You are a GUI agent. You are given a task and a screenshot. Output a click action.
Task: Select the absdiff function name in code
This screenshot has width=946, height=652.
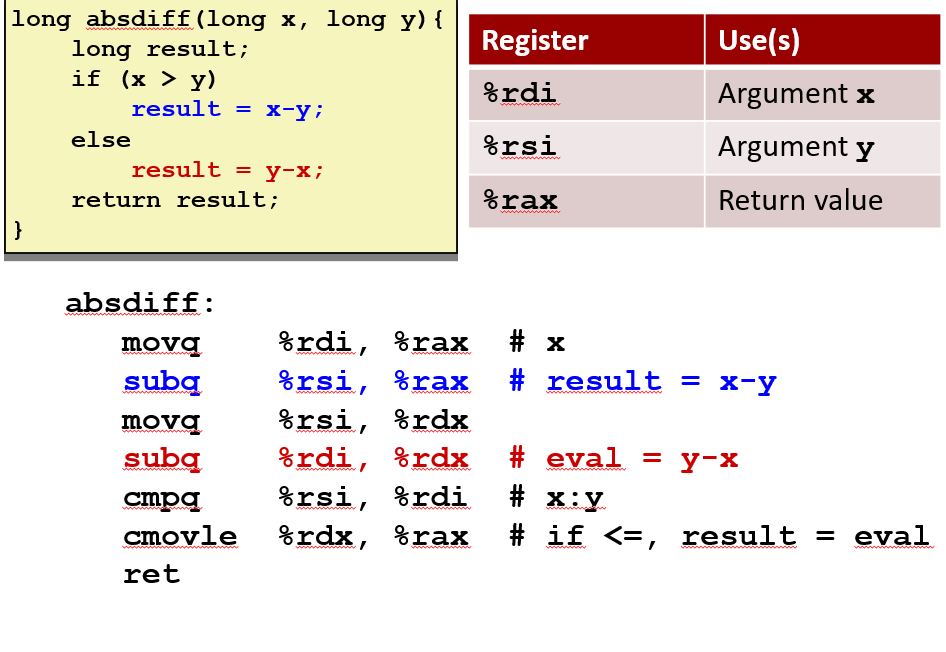[137, 19]
